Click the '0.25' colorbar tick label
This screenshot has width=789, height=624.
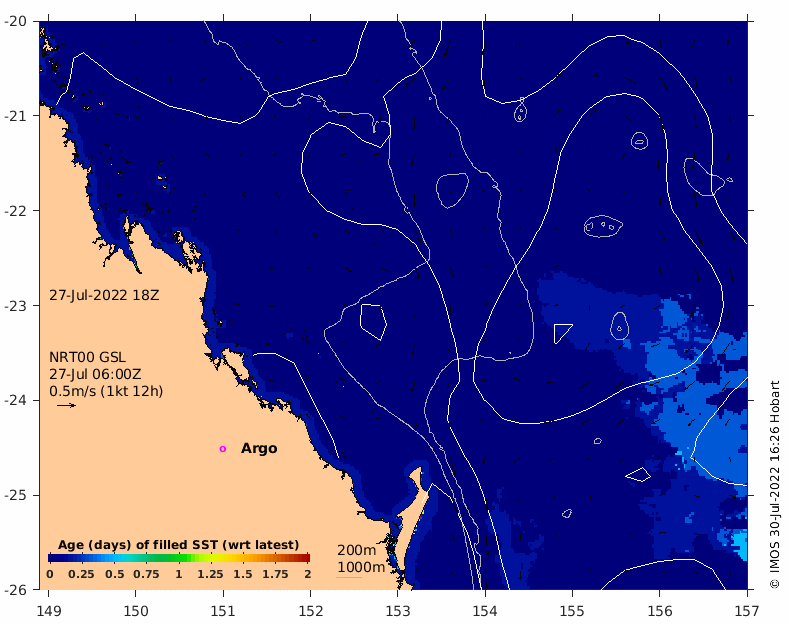tap(81, 574)
